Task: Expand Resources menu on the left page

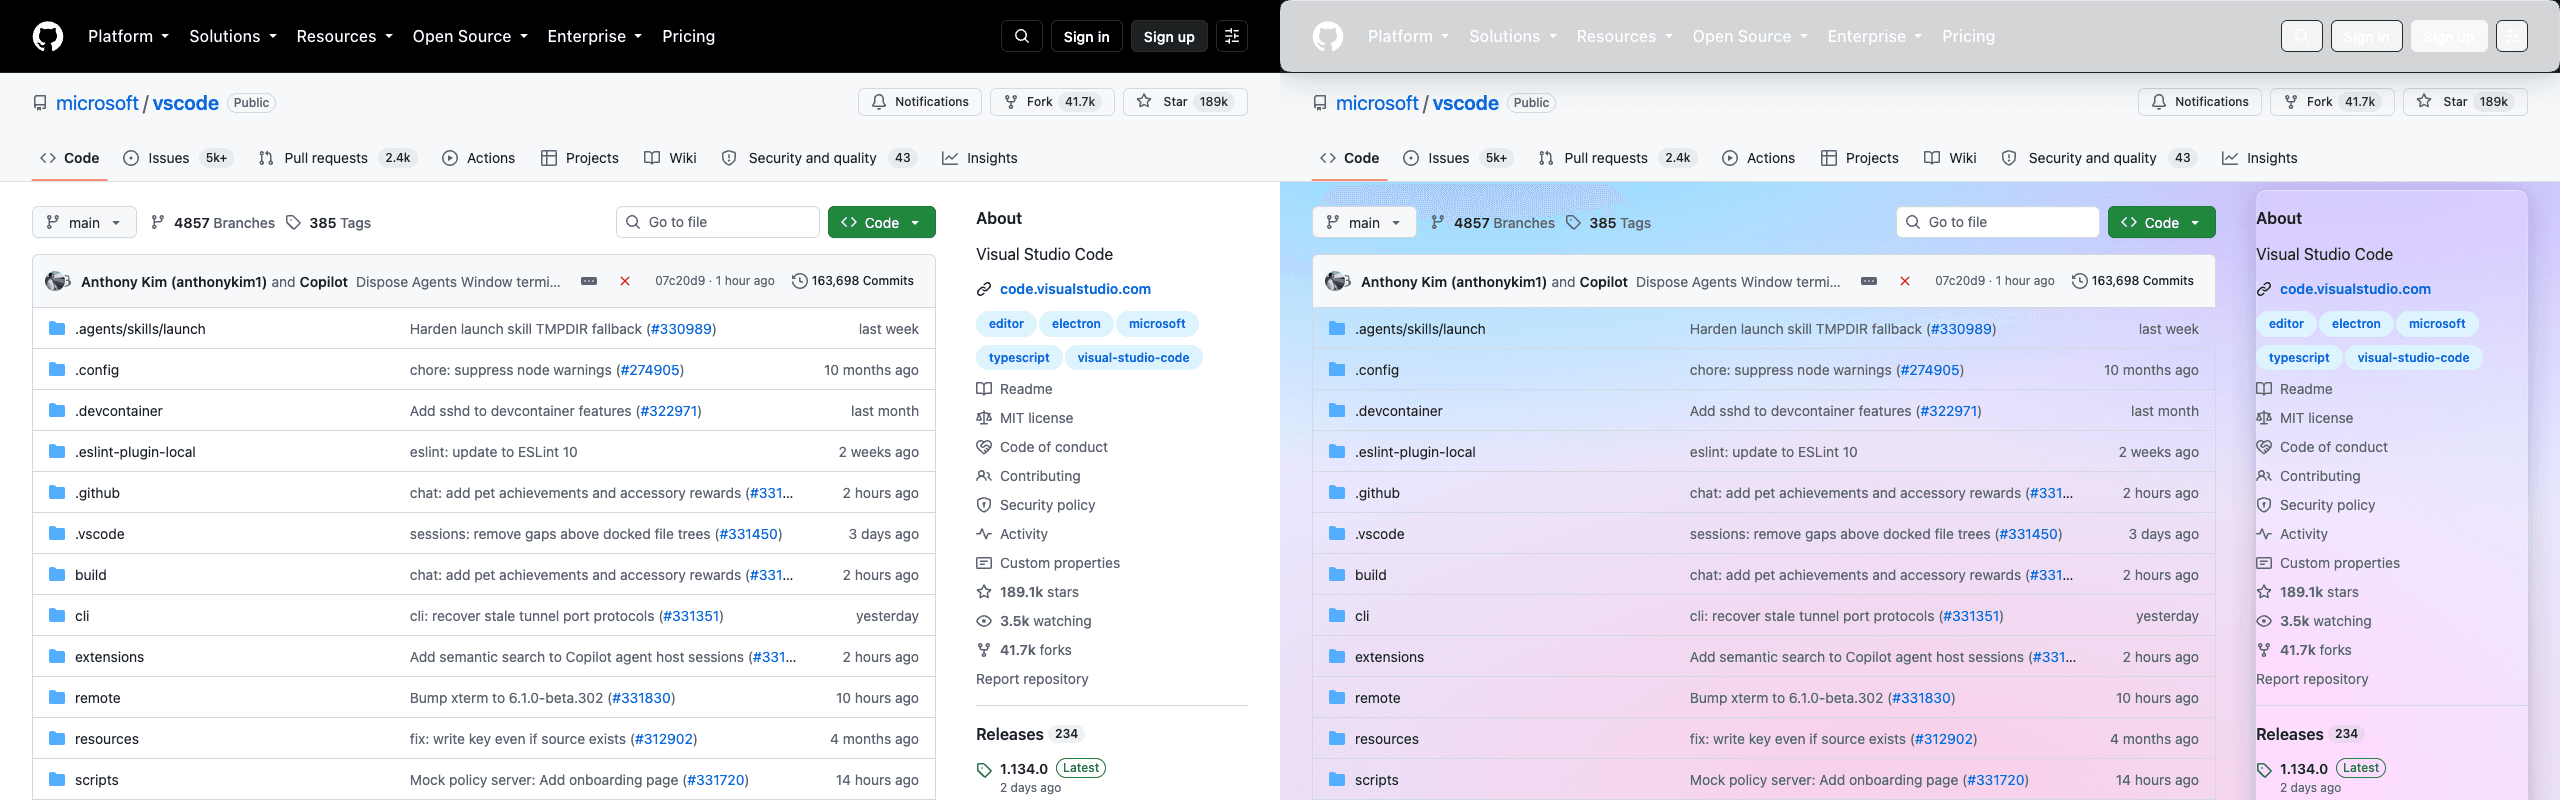Action: point(345,36)
